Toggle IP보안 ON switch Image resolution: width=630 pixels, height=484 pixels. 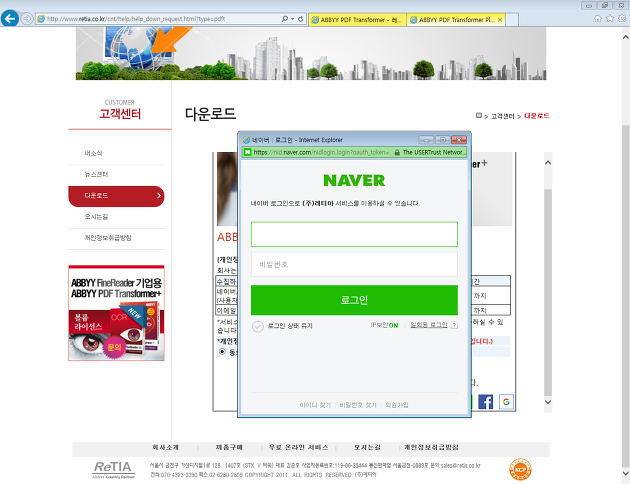384,325
